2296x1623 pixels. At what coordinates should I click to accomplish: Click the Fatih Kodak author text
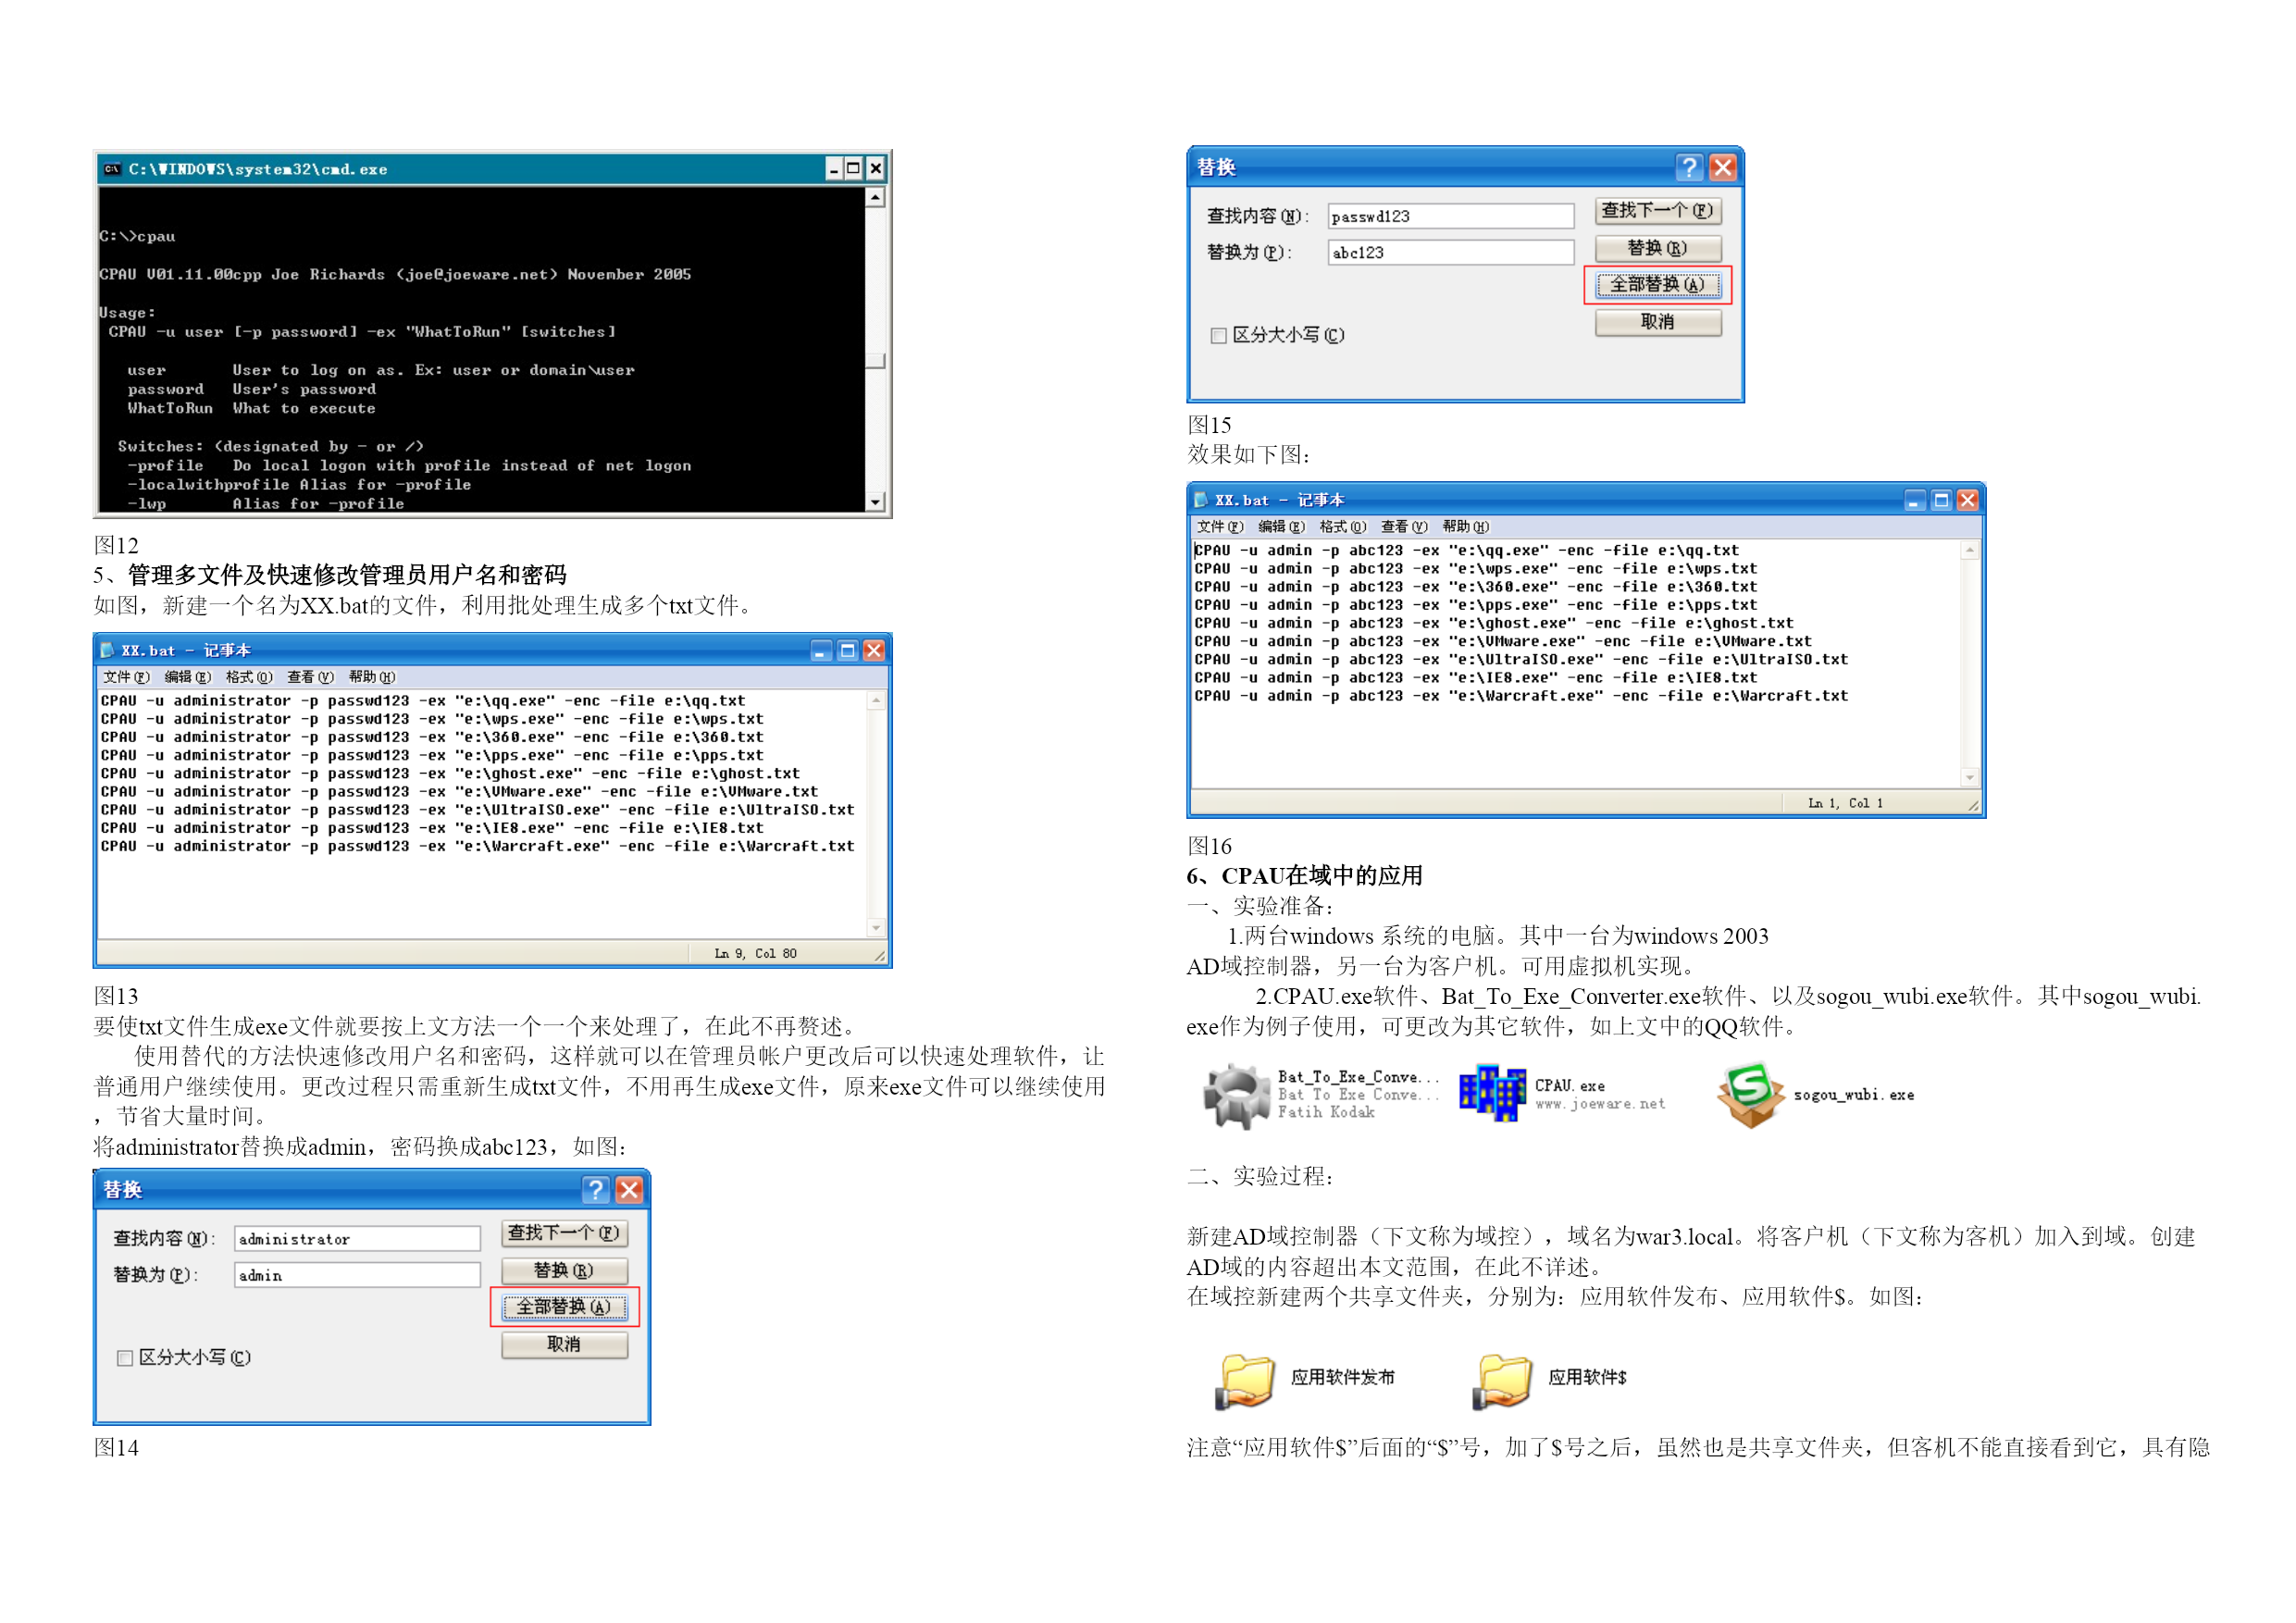pyautogui.click(x=1326, y=1112)
